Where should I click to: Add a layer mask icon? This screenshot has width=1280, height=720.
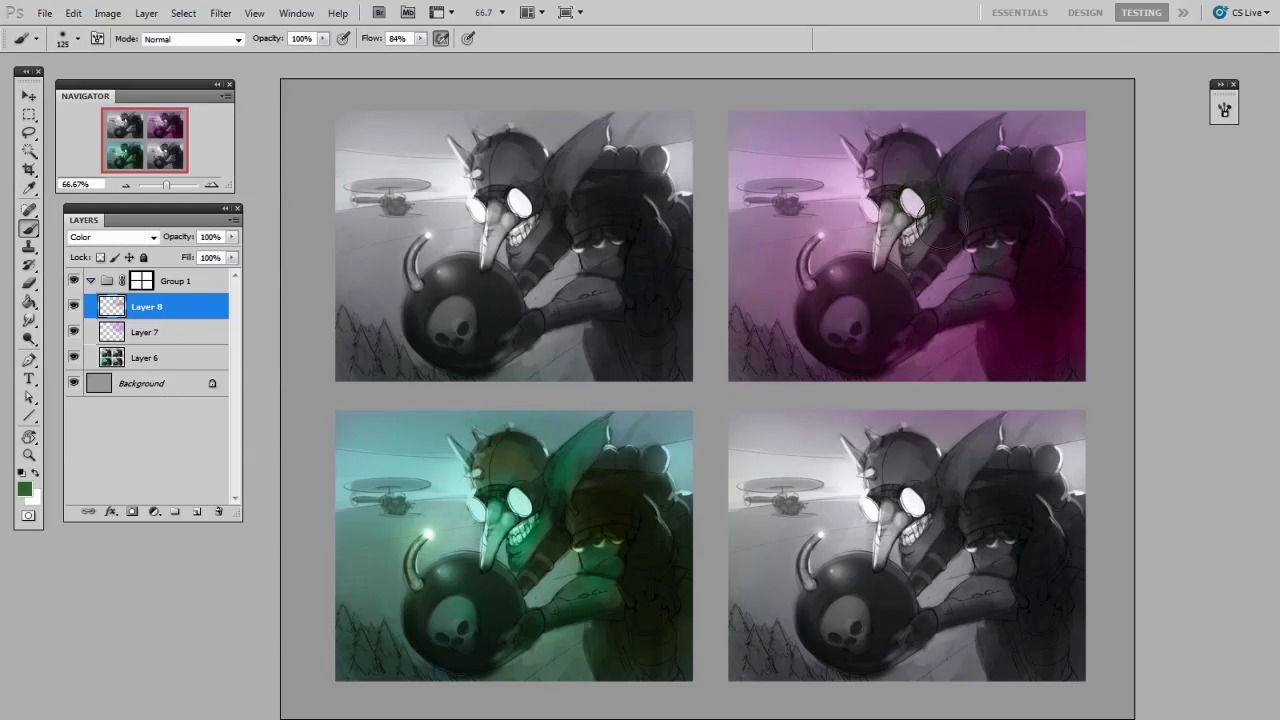tap(132, 511)
